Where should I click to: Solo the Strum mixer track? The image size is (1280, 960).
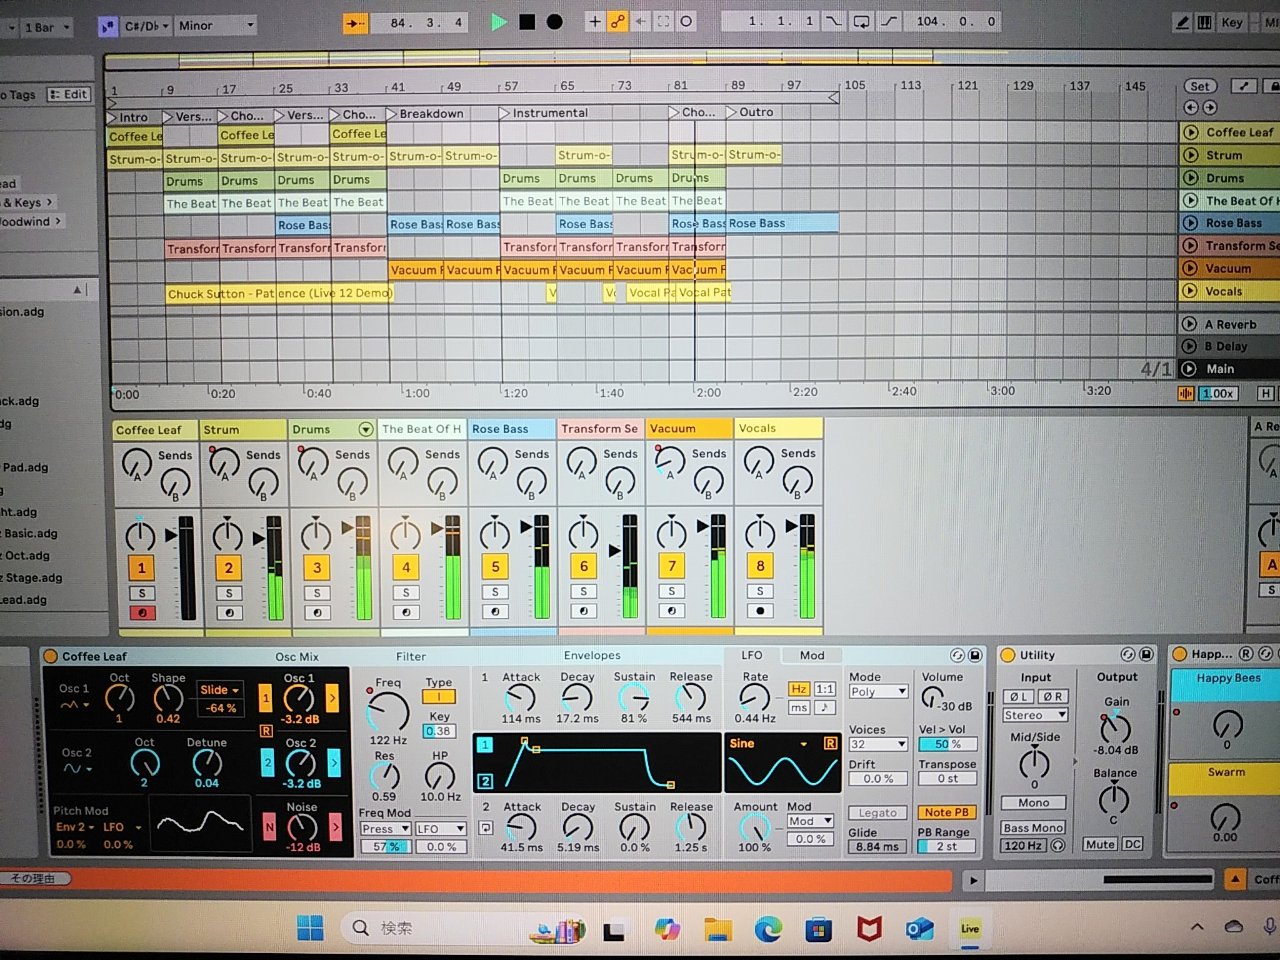click(229, 593)
